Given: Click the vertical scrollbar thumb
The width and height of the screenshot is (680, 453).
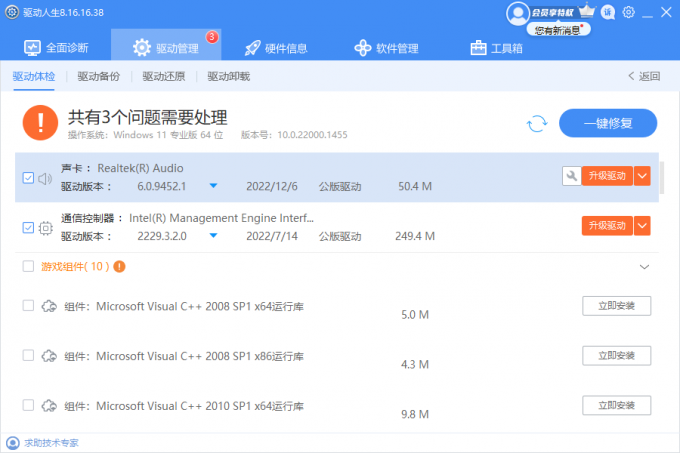Looking at the screenshot, I should 661,178.
